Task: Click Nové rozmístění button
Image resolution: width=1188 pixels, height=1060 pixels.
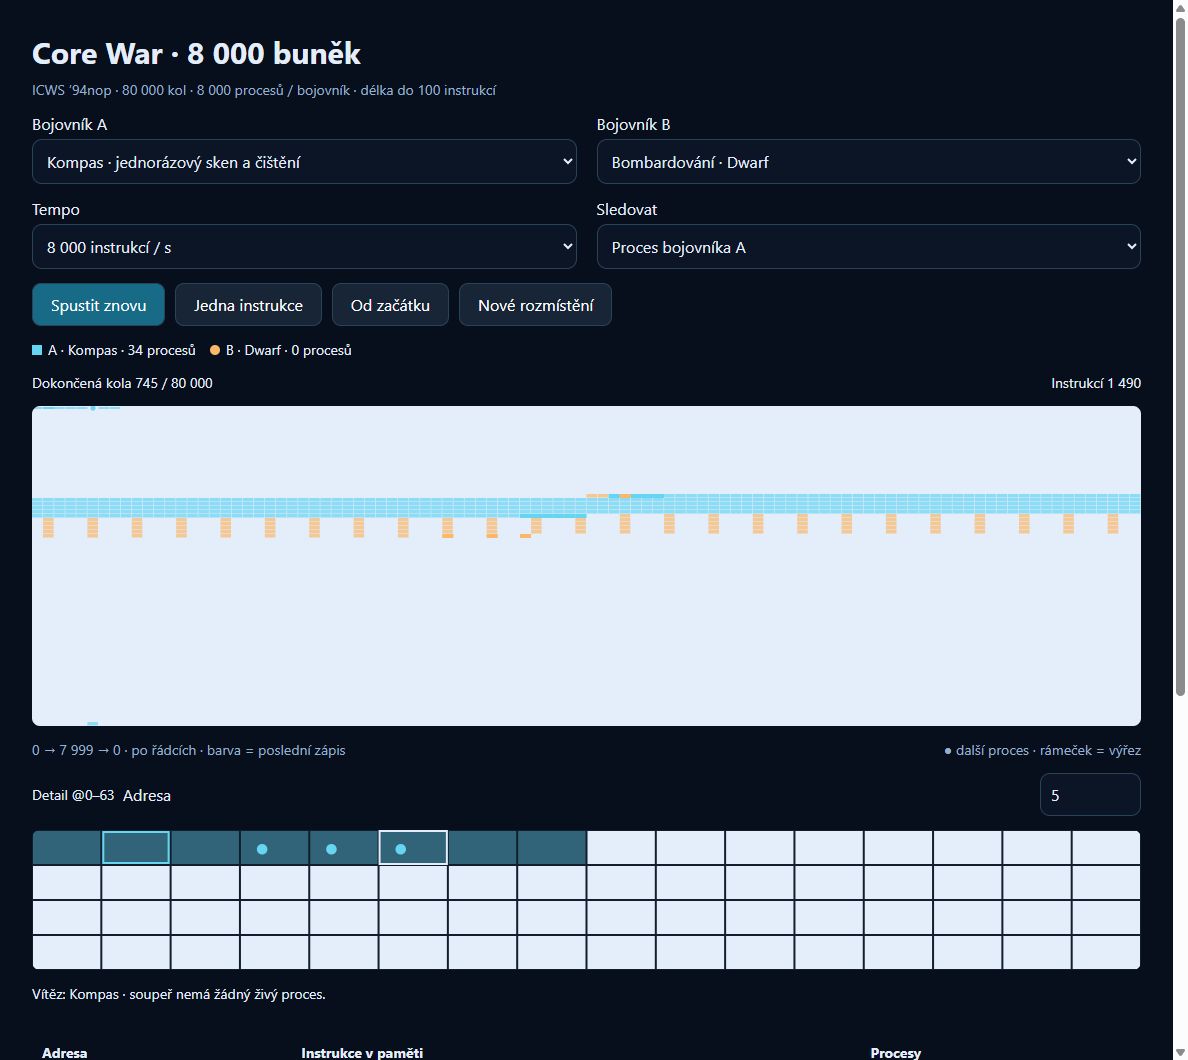Action: pos(535,305)
